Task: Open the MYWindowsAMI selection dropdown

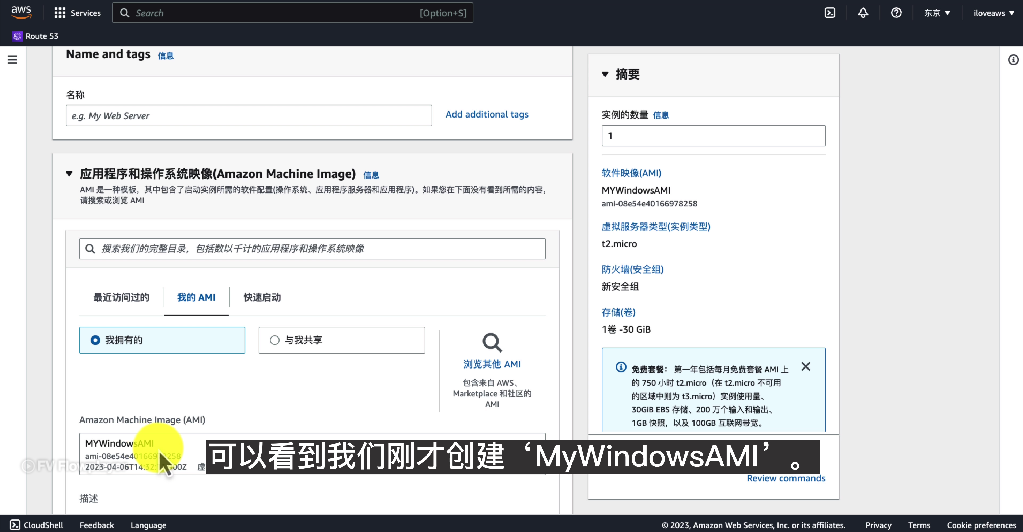Action: pyautogui.click(x=313, y=454)
